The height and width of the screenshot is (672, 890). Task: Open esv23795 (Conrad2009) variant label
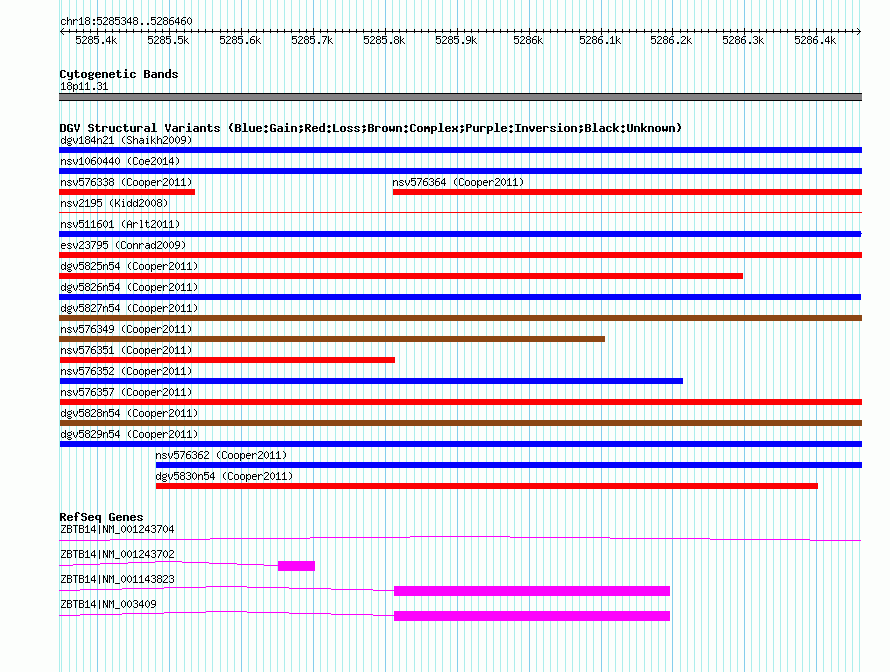[123, 245]
